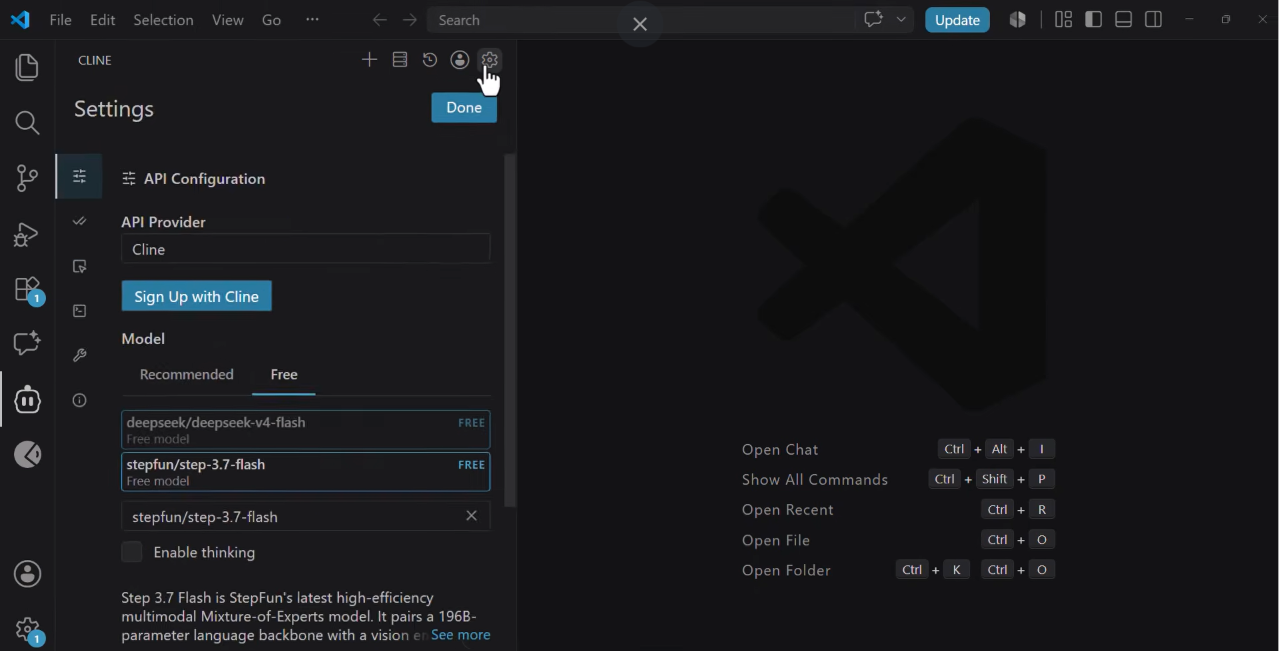Click the Open Recent shortcut text

pos(788,510)
